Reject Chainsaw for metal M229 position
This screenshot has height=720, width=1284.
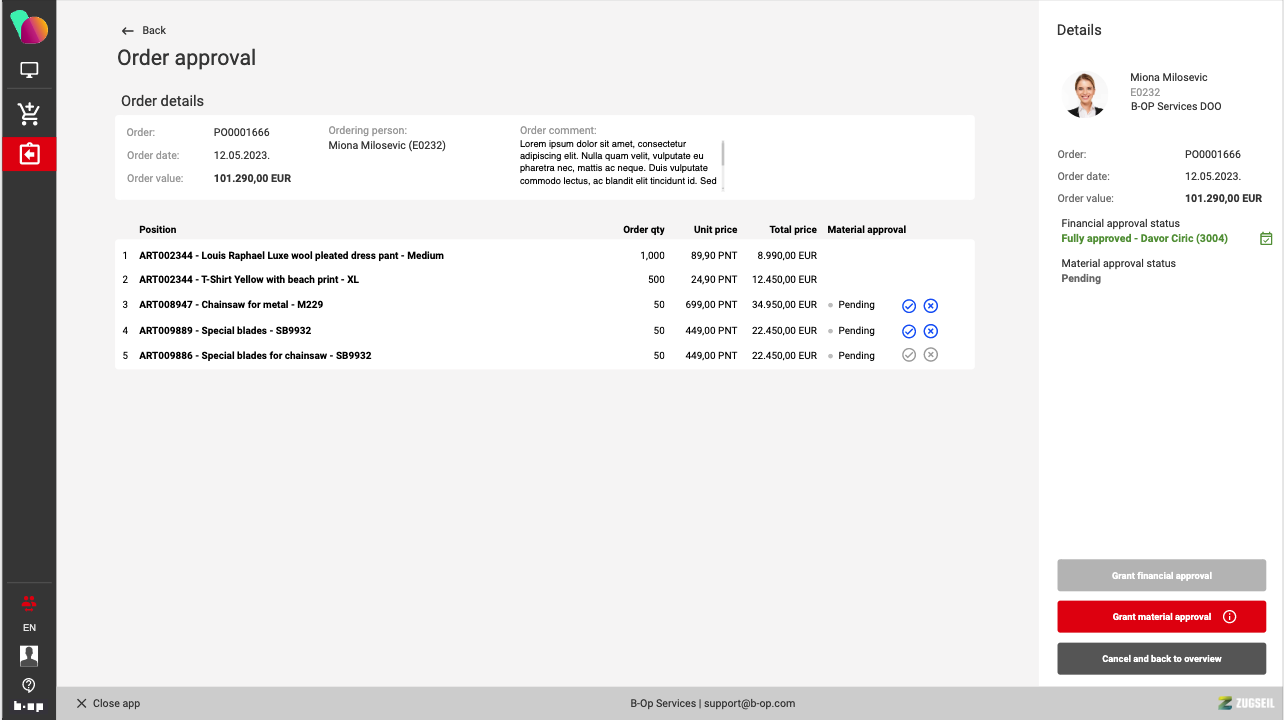(x=930, y=306)
